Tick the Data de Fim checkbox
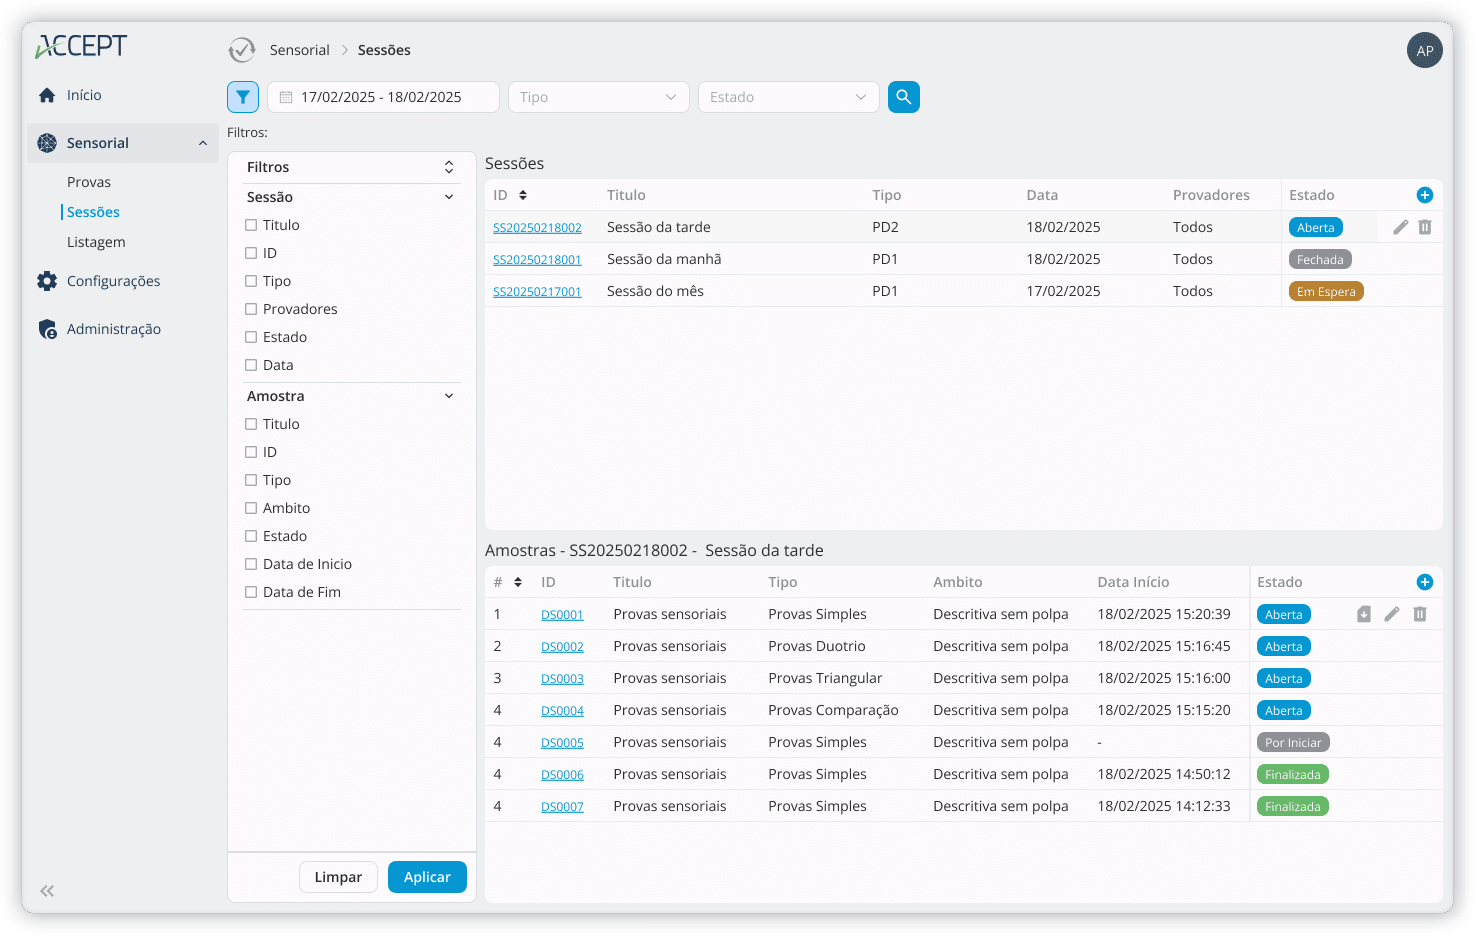1480x938 pixels. tap(251, 592)
